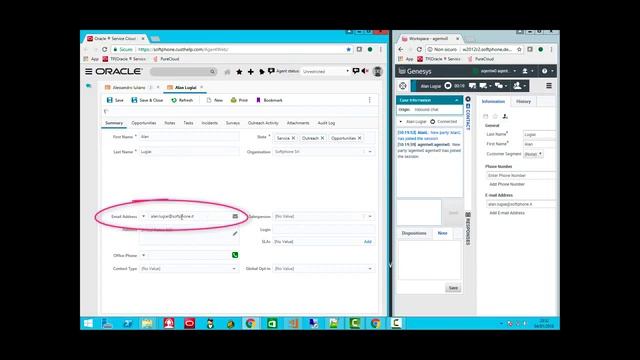Image resolution: width=640 pixels, height=360 pixels.
Task: Open favorites star in Oracle header
Action: click(x=239, y=72)
